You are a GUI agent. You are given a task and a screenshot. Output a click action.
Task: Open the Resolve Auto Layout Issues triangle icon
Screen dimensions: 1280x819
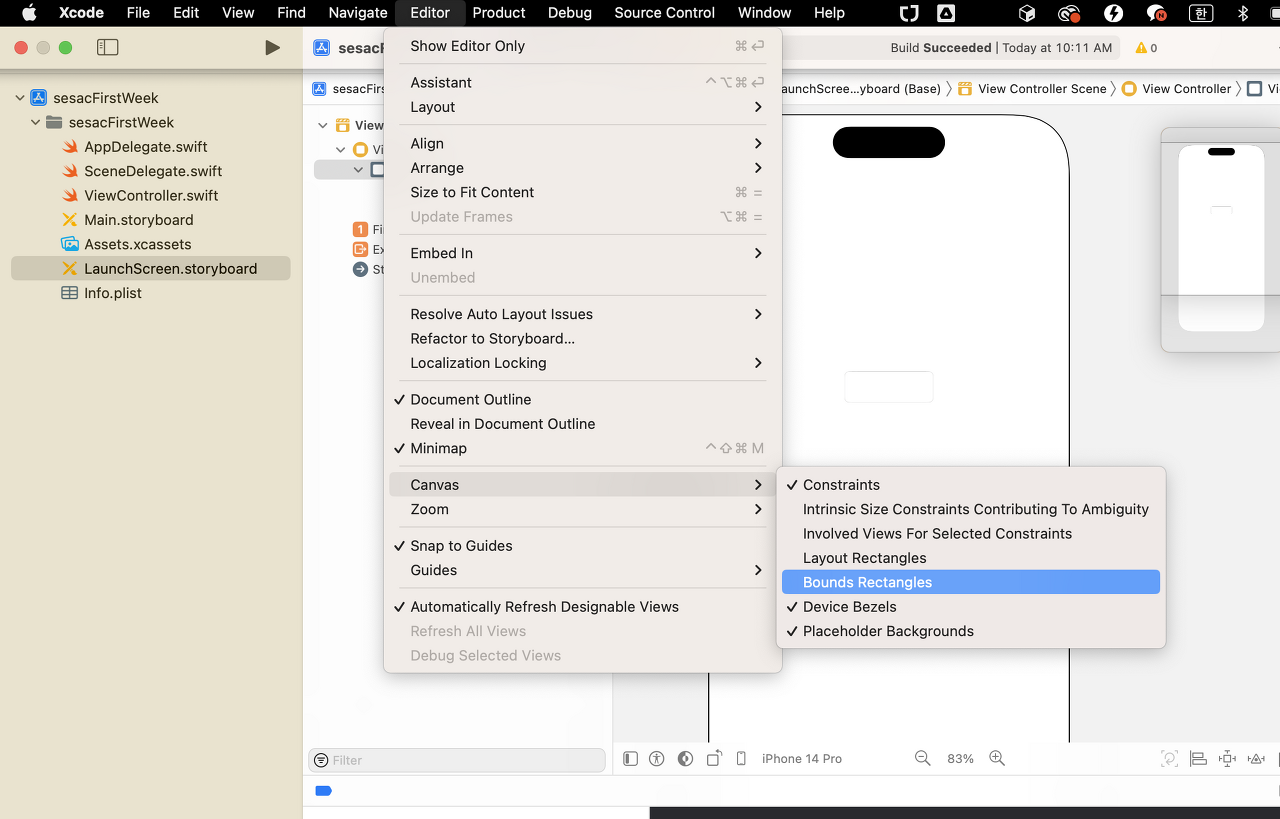1258,758
